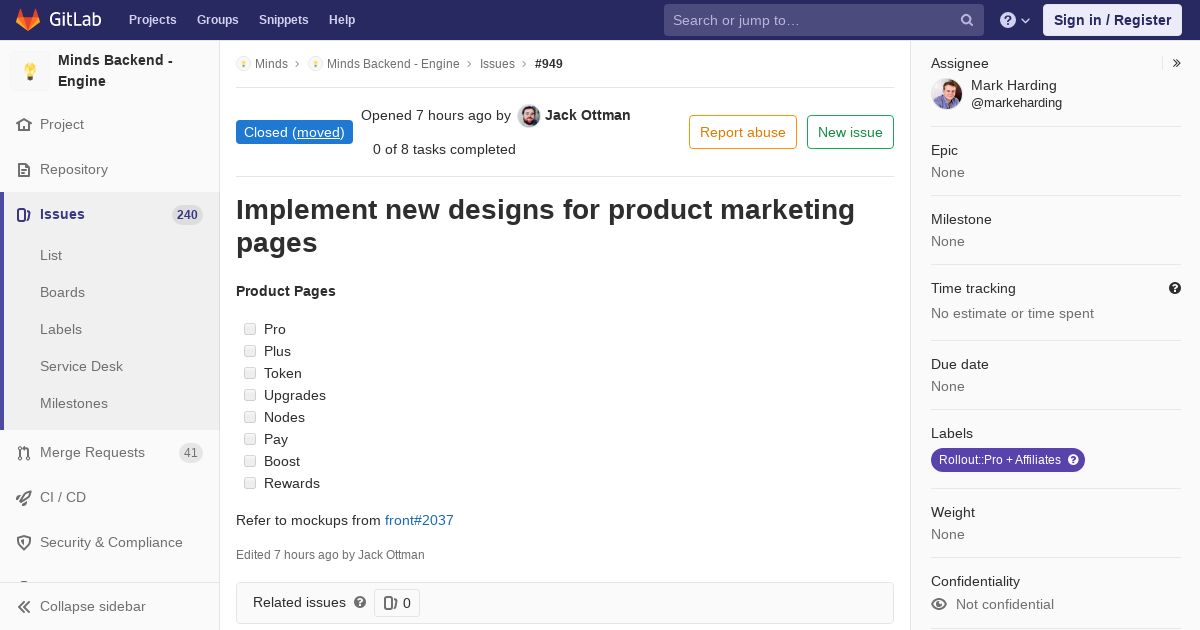Toggle the Rewards task checkbox

click(250, 483)
